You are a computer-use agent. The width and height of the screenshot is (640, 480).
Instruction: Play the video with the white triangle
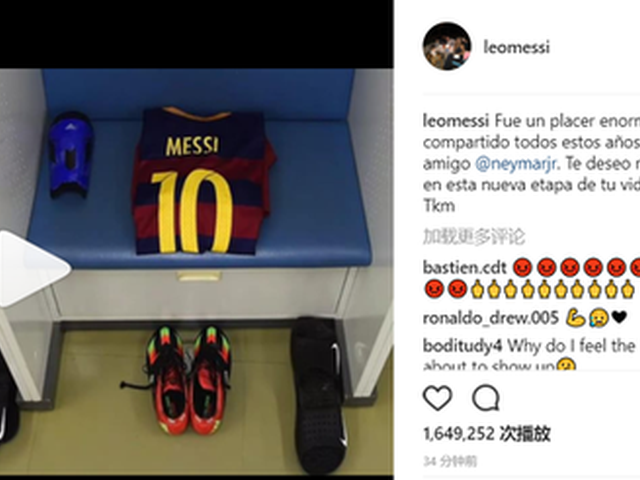(x=35, y=268)
